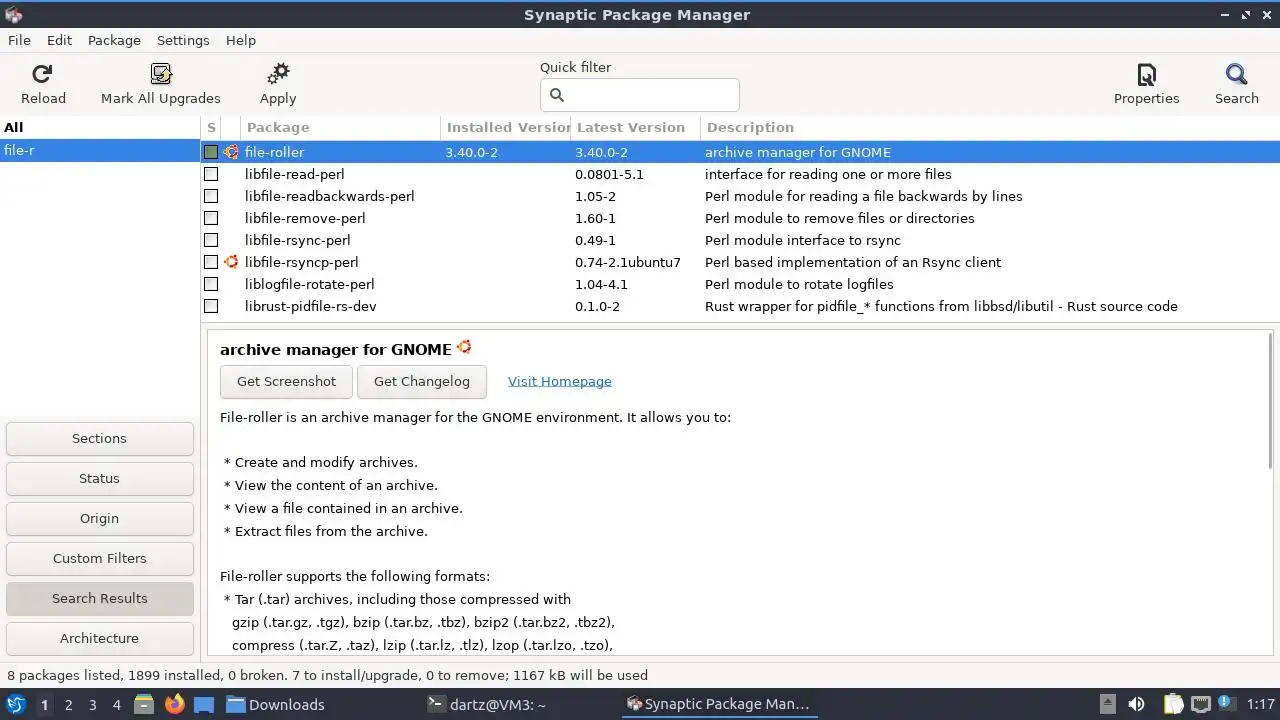Click the Apply gear icon
1280x720 pixels.
(278, 74)
